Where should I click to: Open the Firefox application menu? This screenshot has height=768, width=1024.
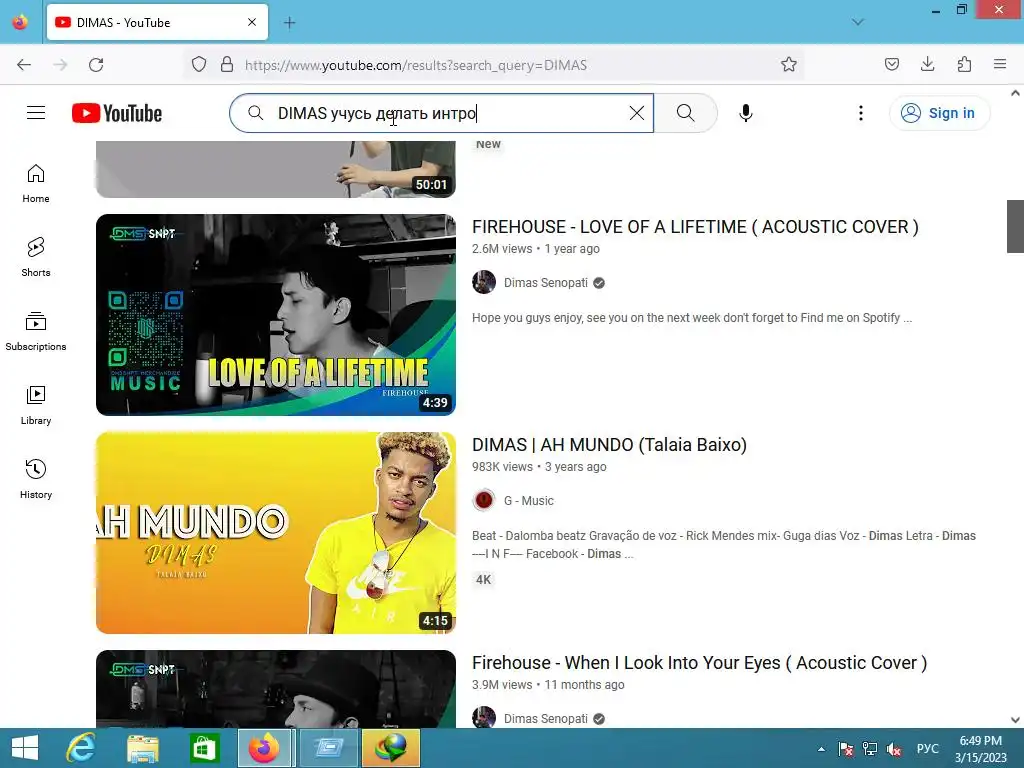[1000, 65]
